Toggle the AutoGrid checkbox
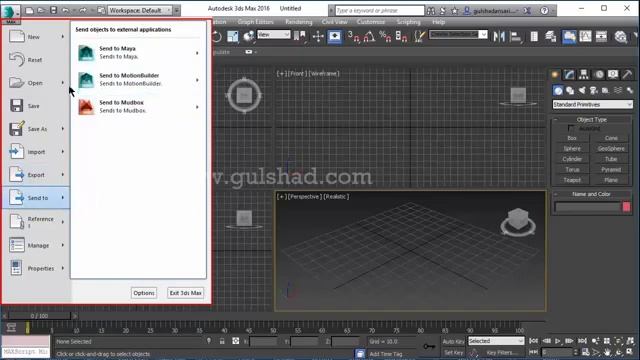This screenshot has height=360, width=640. 571,128
